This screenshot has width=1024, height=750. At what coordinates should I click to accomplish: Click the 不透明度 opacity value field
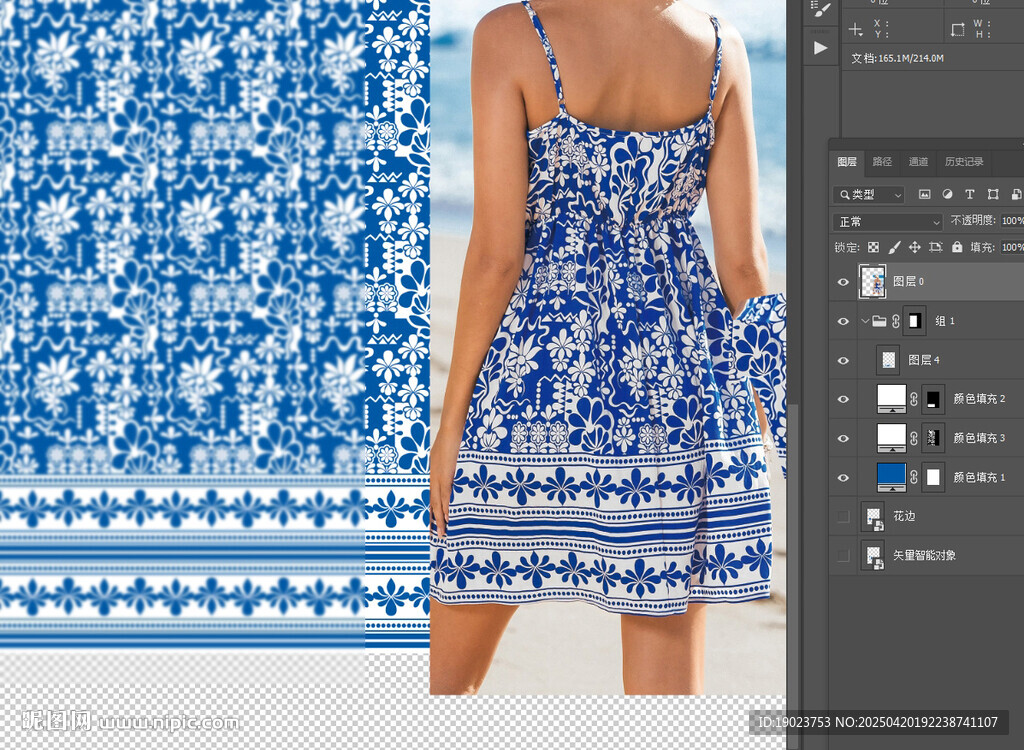1012,221
